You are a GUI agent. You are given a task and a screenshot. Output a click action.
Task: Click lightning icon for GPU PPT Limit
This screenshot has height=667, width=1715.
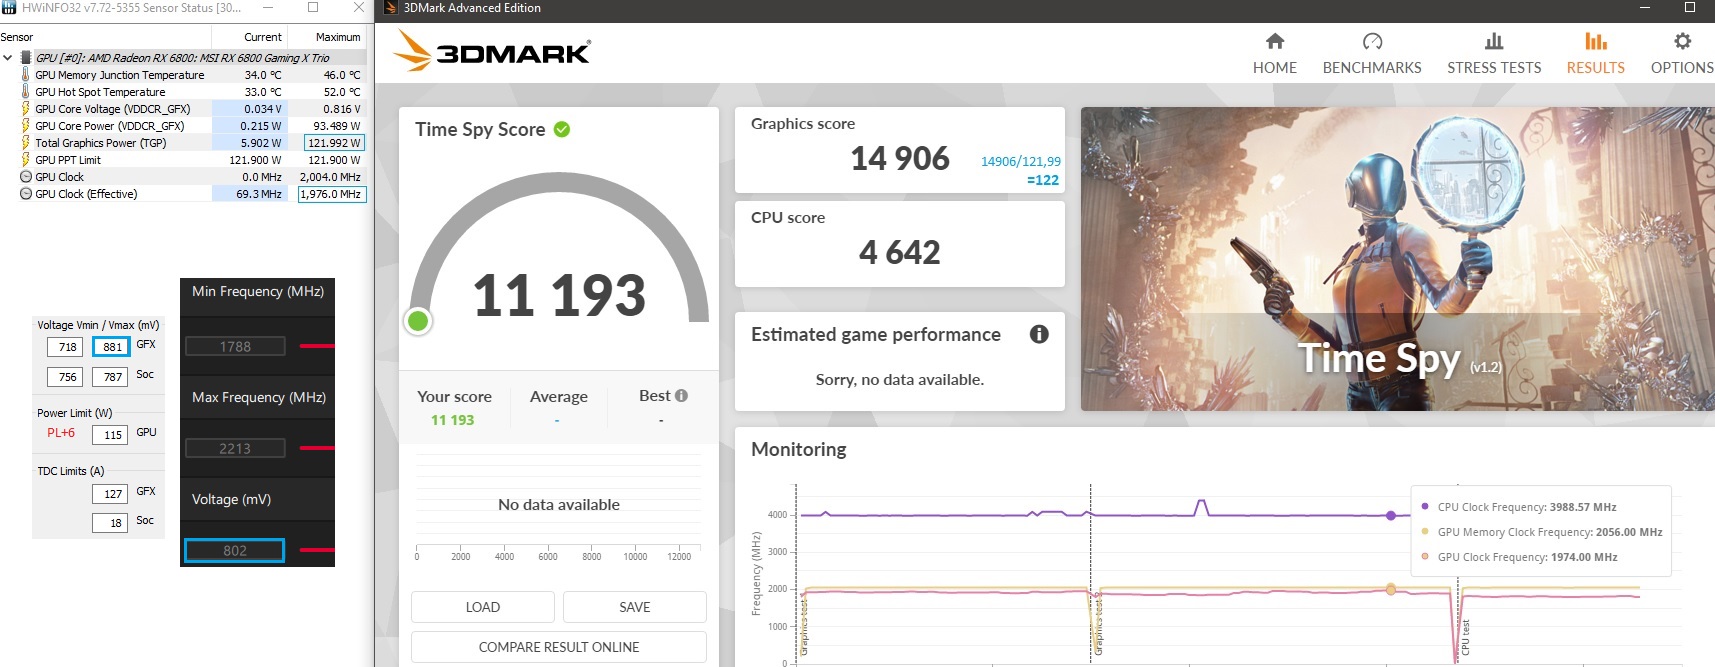click(x=26, y=159)
